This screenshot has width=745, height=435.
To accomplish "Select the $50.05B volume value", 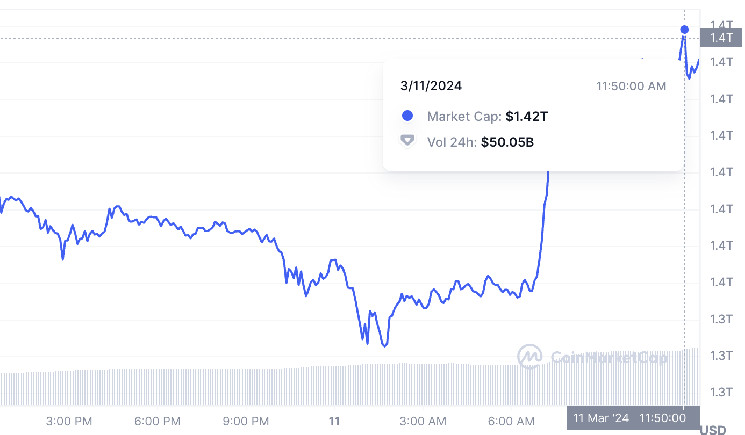I will pyautogui.click(x=507, y=142).
